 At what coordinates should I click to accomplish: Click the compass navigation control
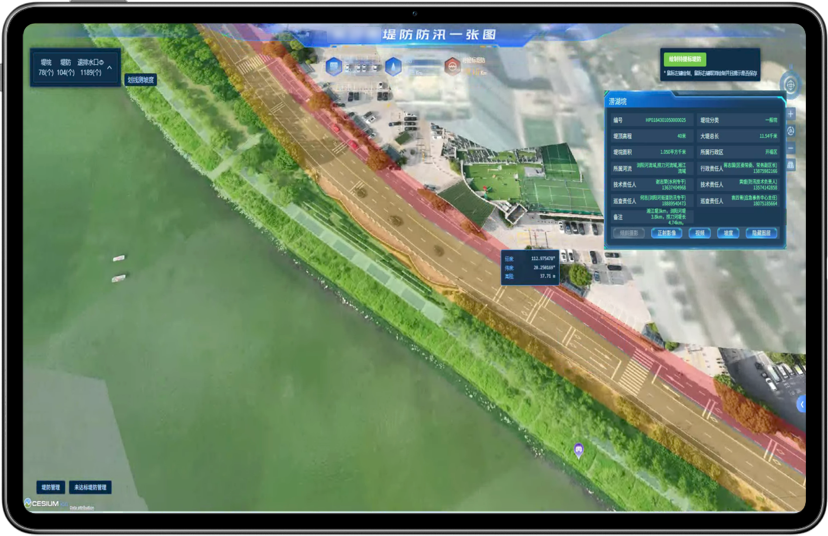[x=790, y=84]
